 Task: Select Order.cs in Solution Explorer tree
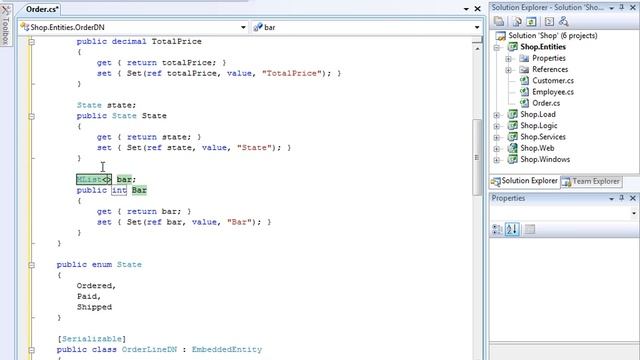click(x=546, y=103)
